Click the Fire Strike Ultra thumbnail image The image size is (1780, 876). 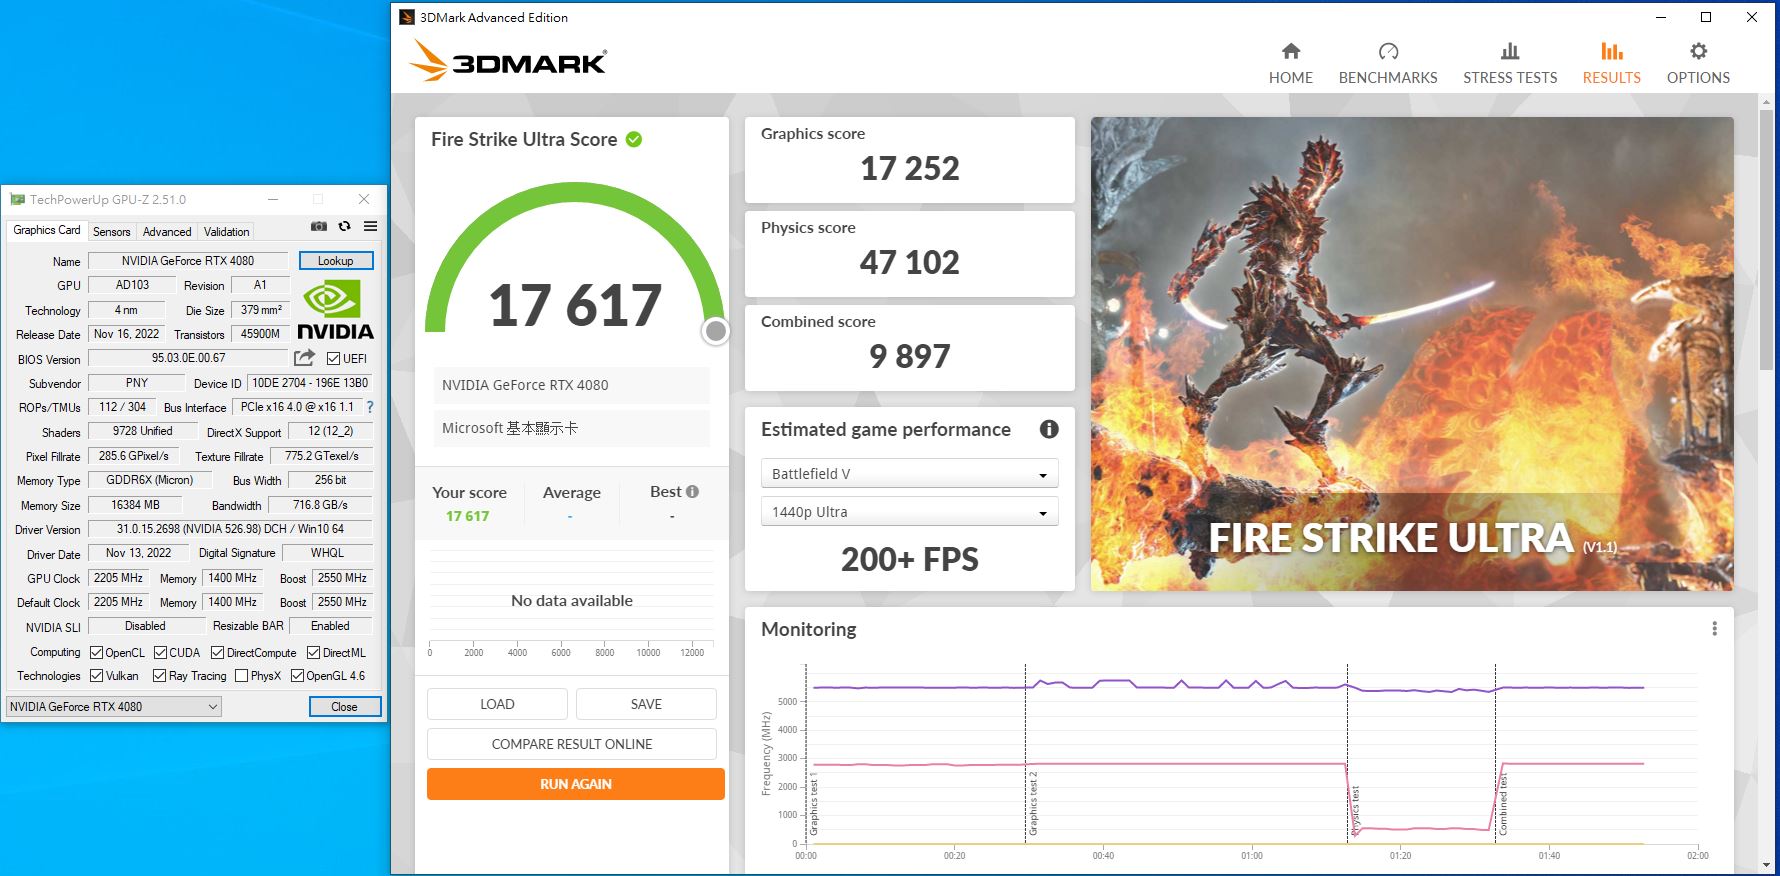[x=1412, y=354]
